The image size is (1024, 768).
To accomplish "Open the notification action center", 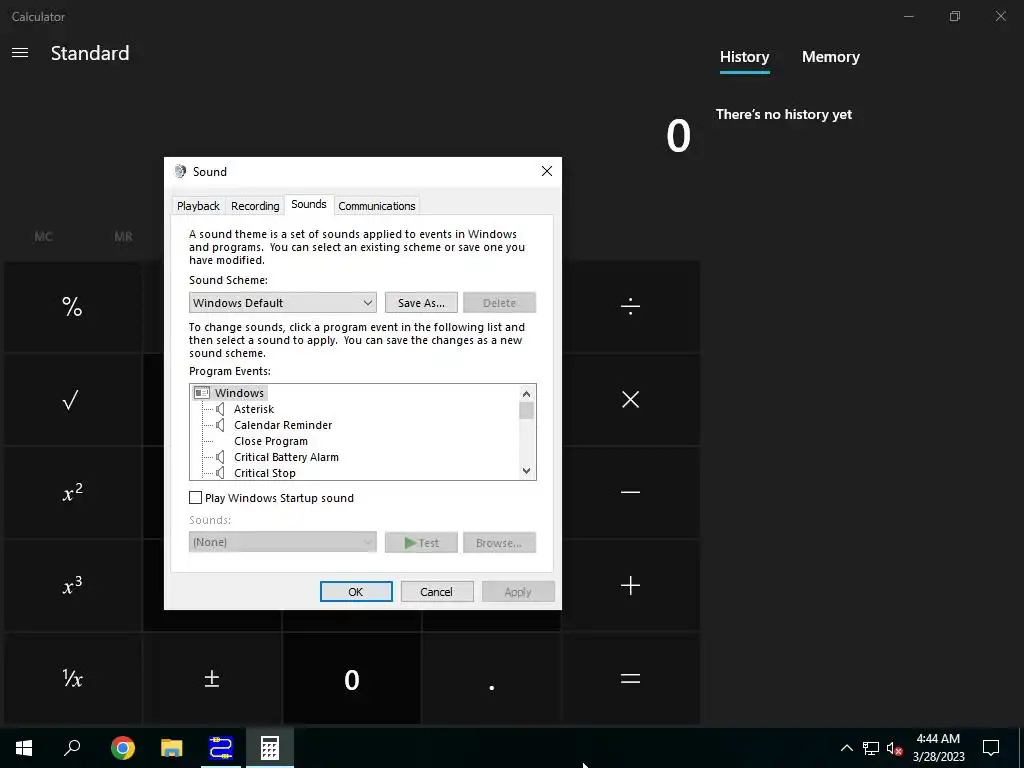I will point(991,748).
